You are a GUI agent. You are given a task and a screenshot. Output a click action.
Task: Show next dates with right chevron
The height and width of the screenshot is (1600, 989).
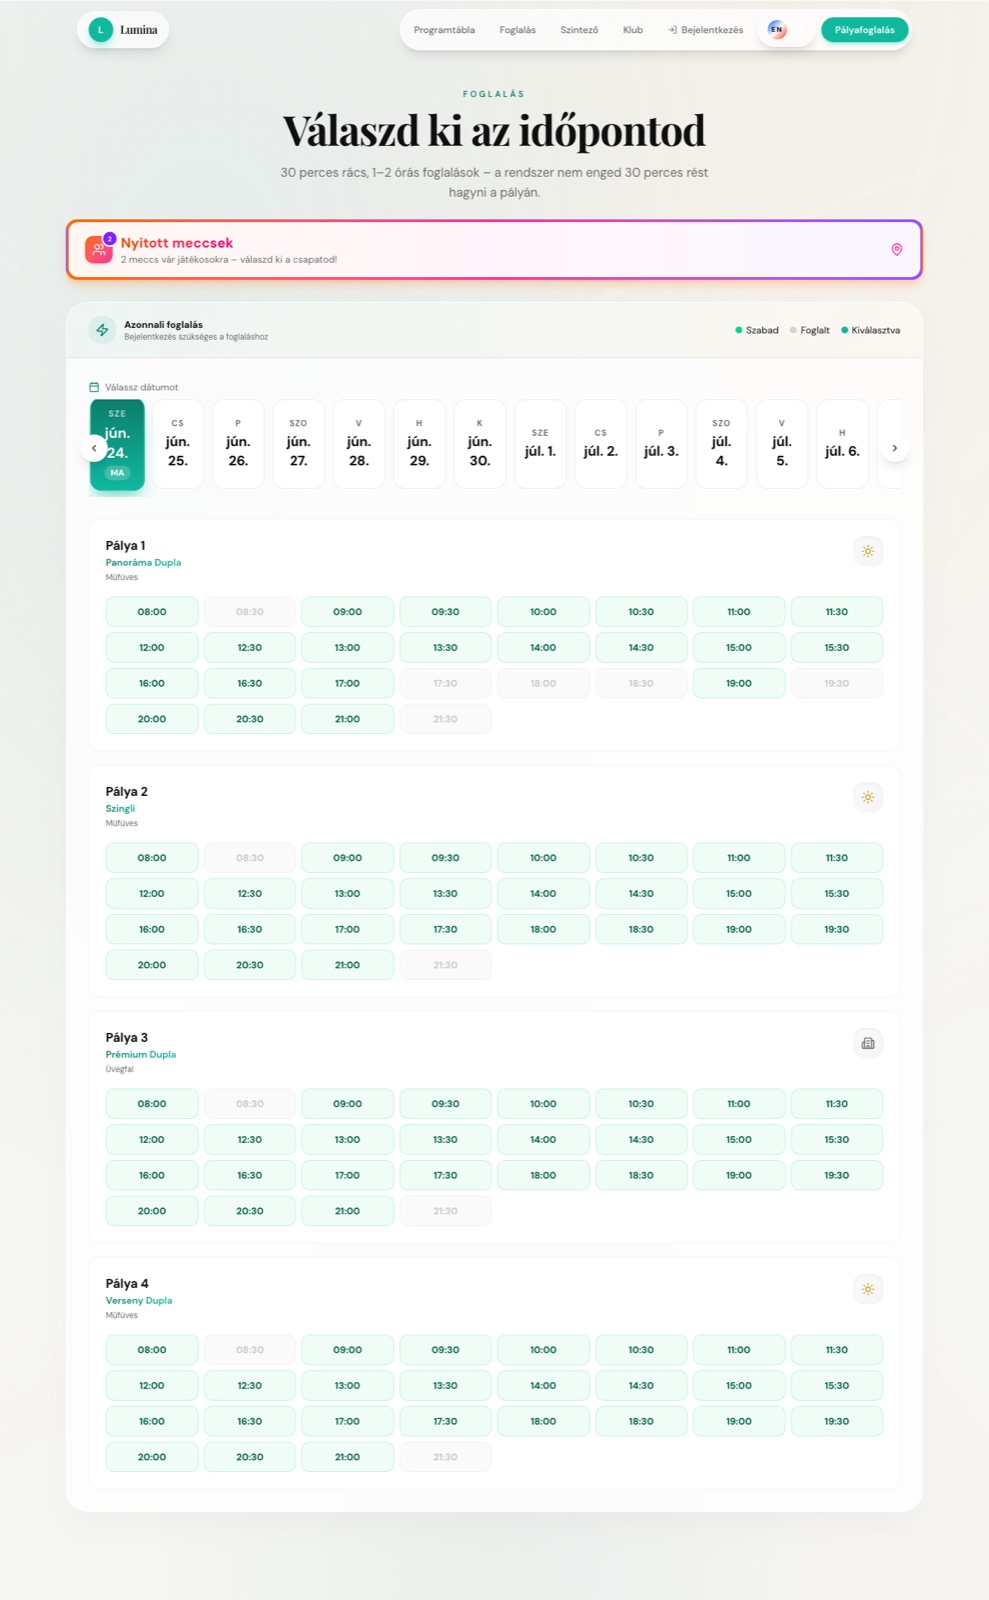[895, 448]
